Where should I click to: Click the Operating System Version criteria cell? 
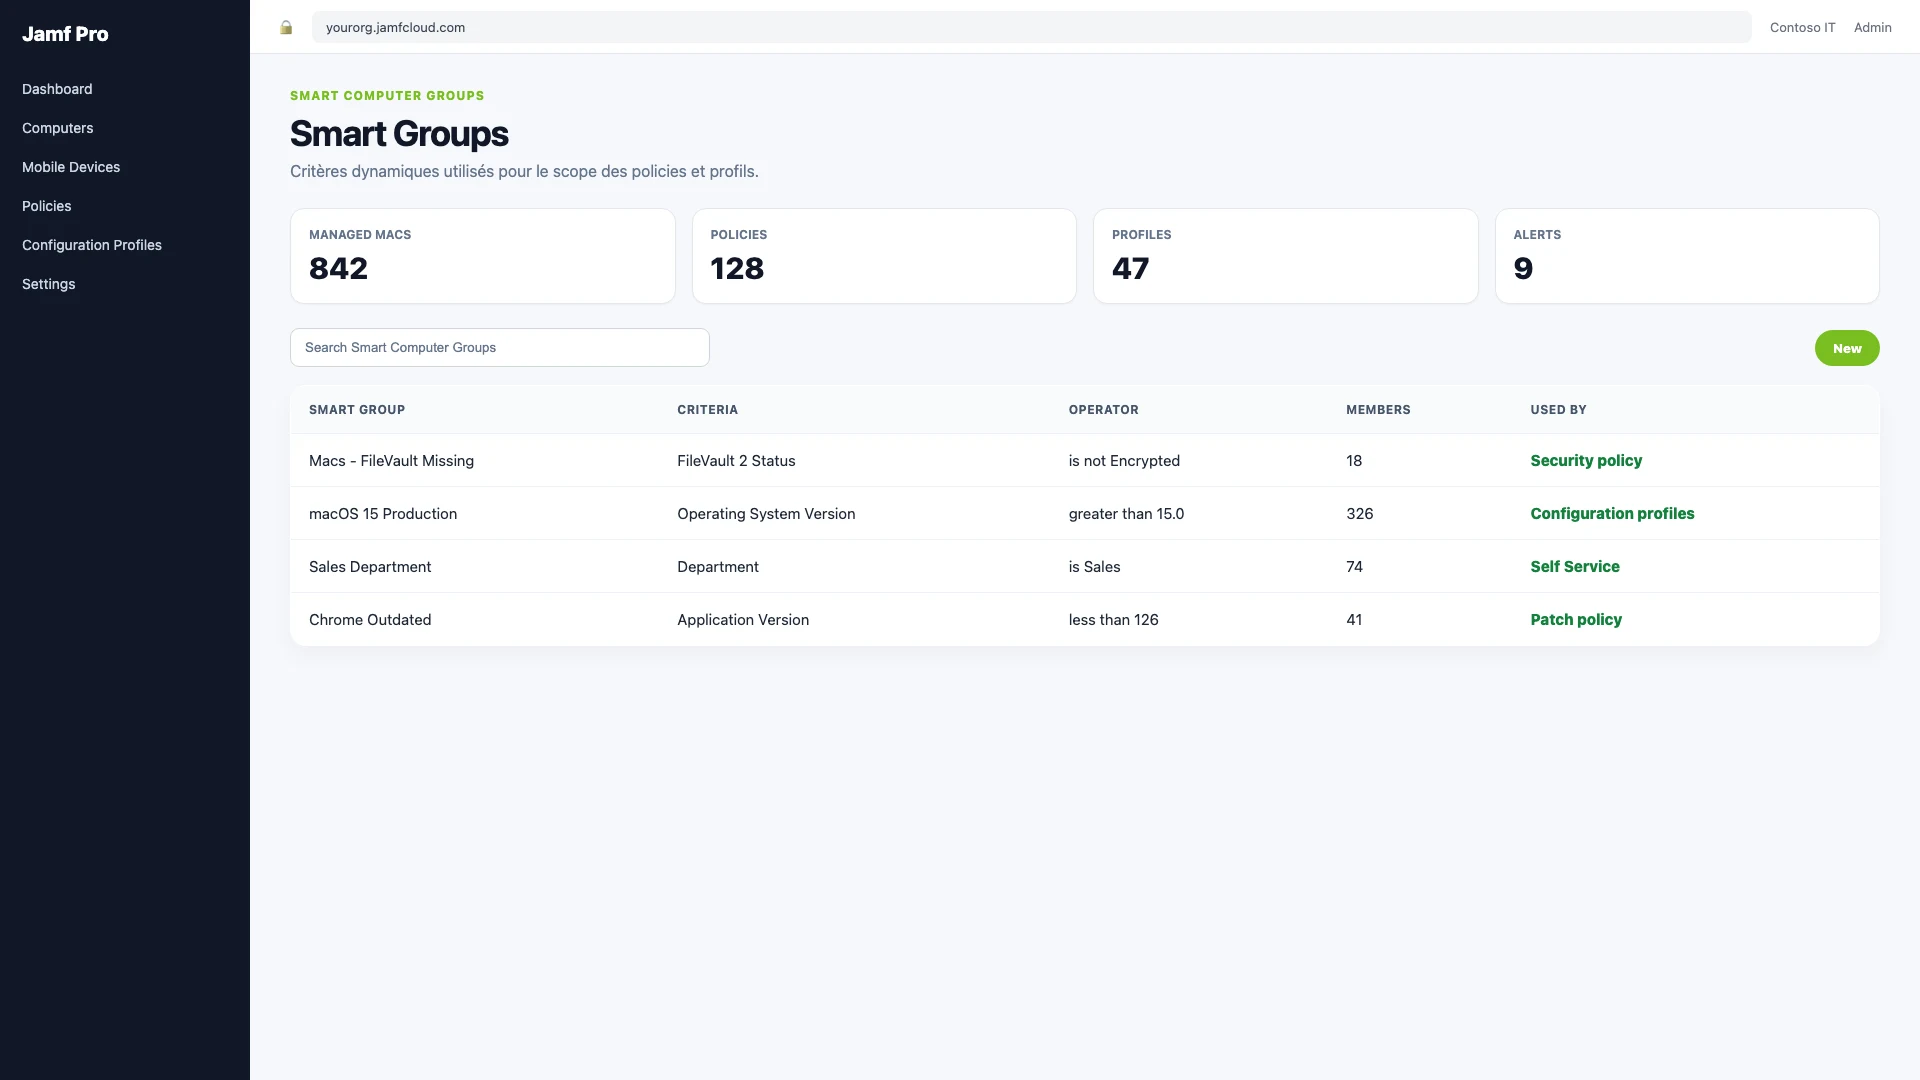click(x=766, y=514)
